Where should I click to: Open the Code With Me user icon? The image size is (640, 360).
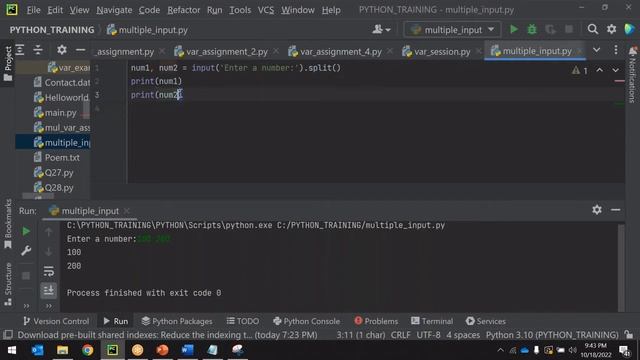(x=381, y=29)
